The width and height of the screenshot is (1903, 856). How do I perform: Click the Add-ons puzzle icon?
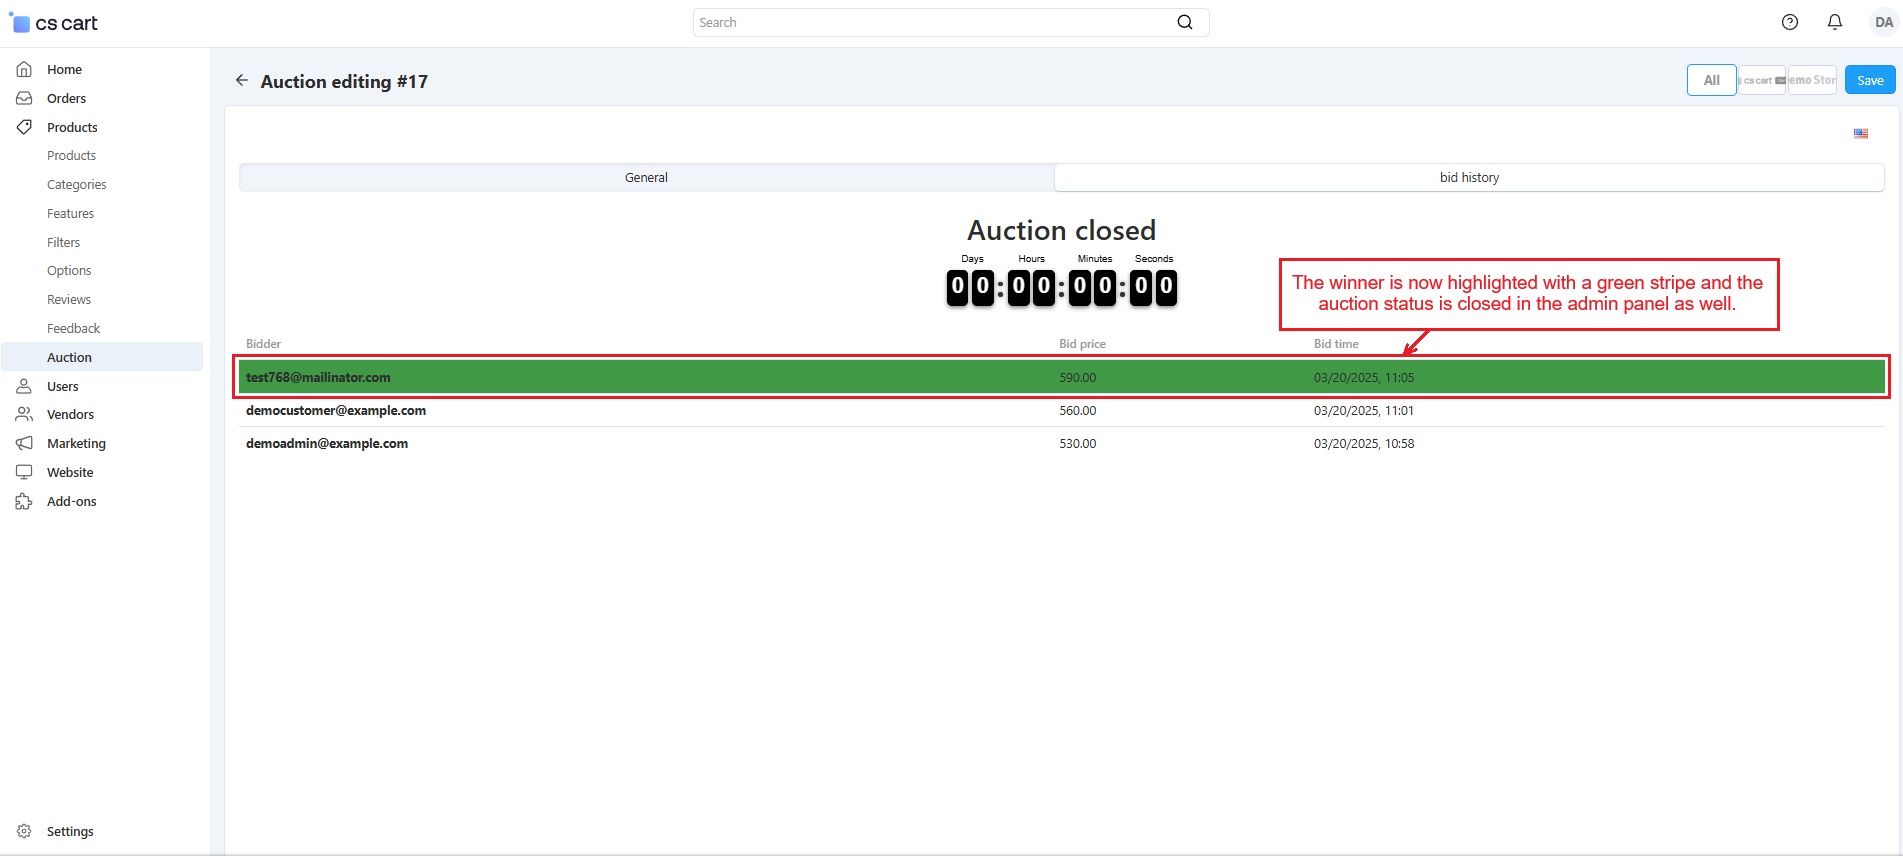[x=24, y=501]
